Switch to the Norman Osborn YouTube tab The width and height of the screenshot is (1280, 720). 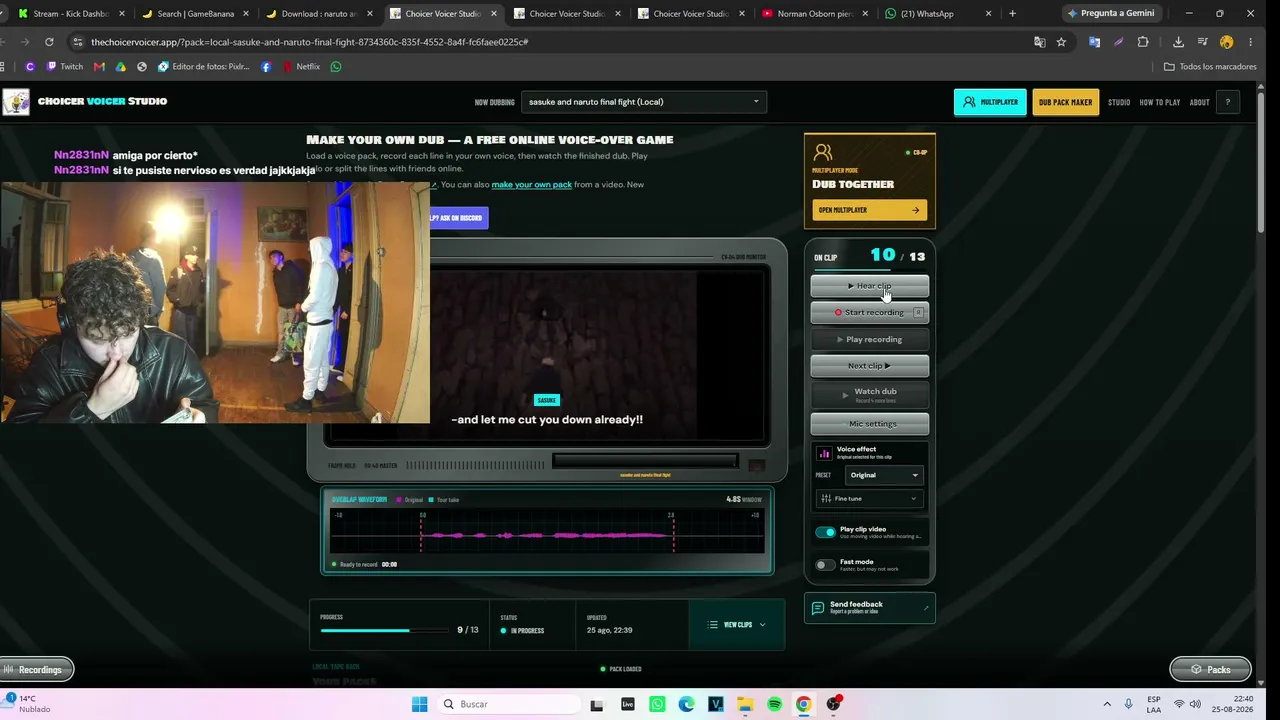[814, 14]
